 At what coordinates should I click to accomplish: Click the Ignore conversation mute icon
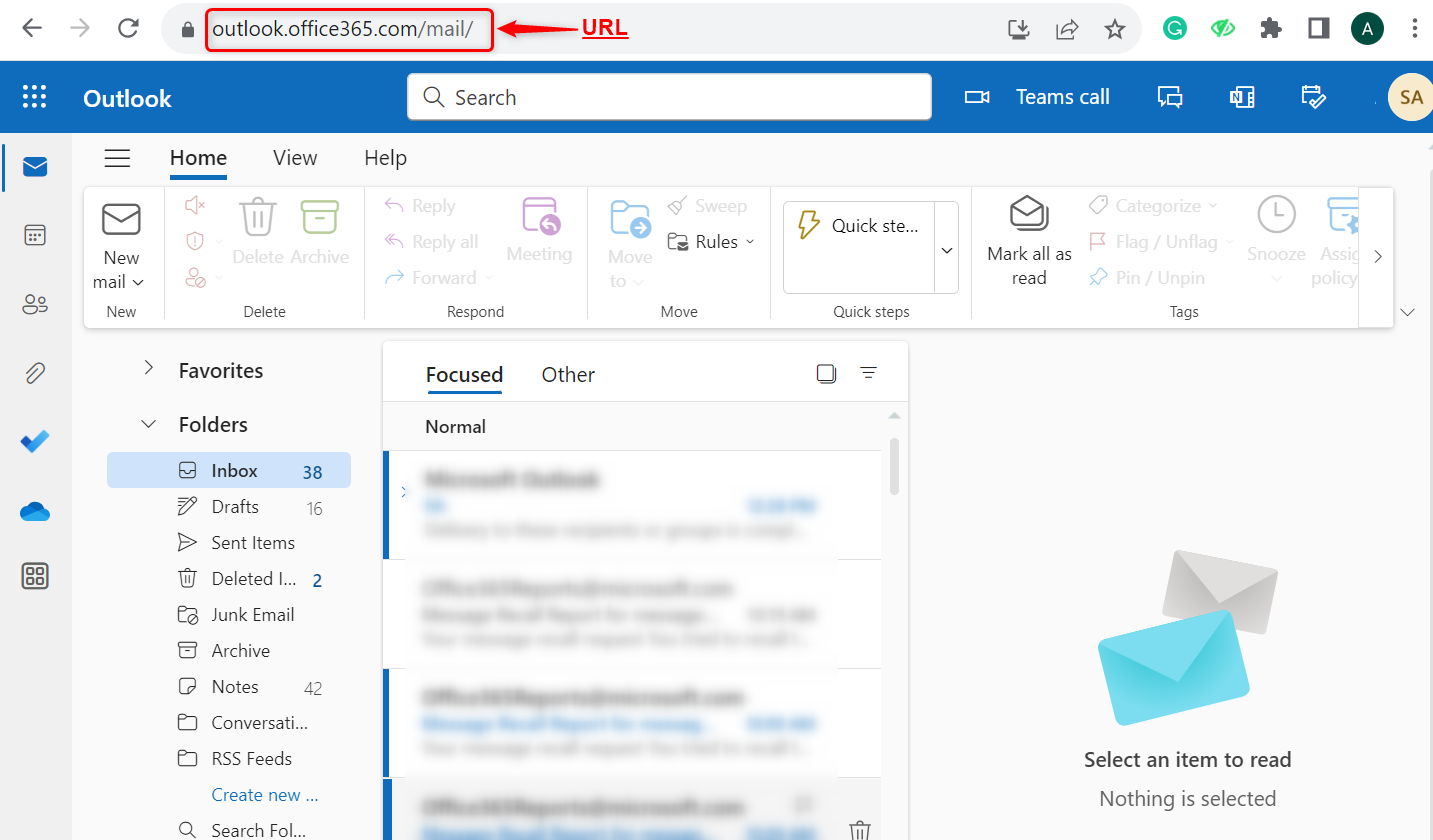[195, 205]
